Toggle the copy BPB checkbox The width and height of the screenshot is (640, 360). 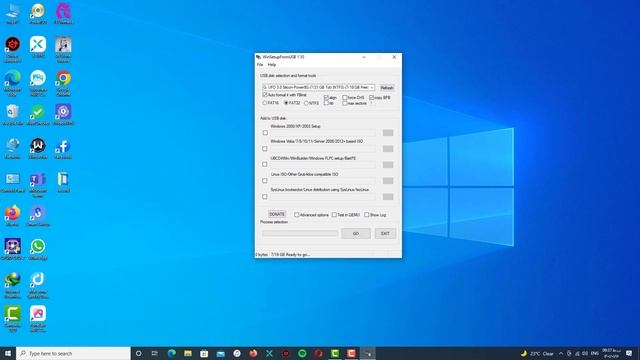tap(380, 98)
